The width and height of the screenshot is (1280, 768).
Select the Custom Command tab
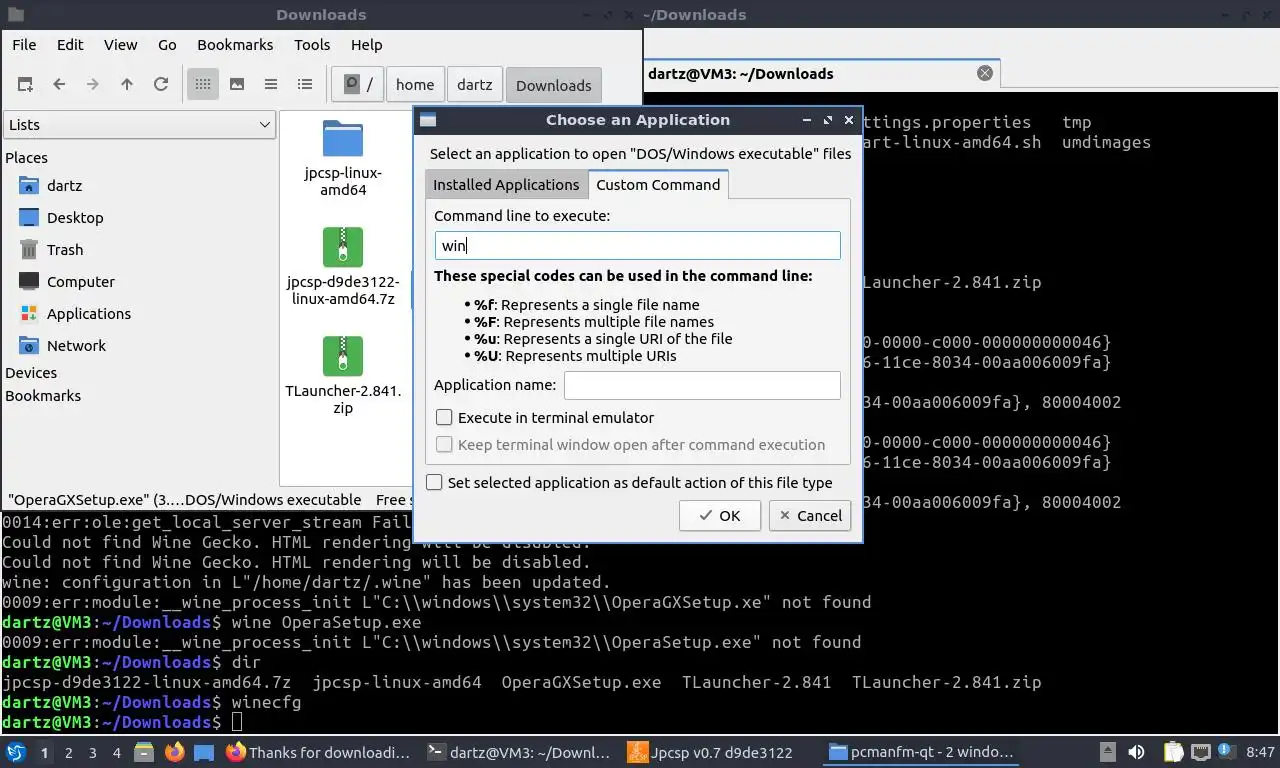click(658, 184)
